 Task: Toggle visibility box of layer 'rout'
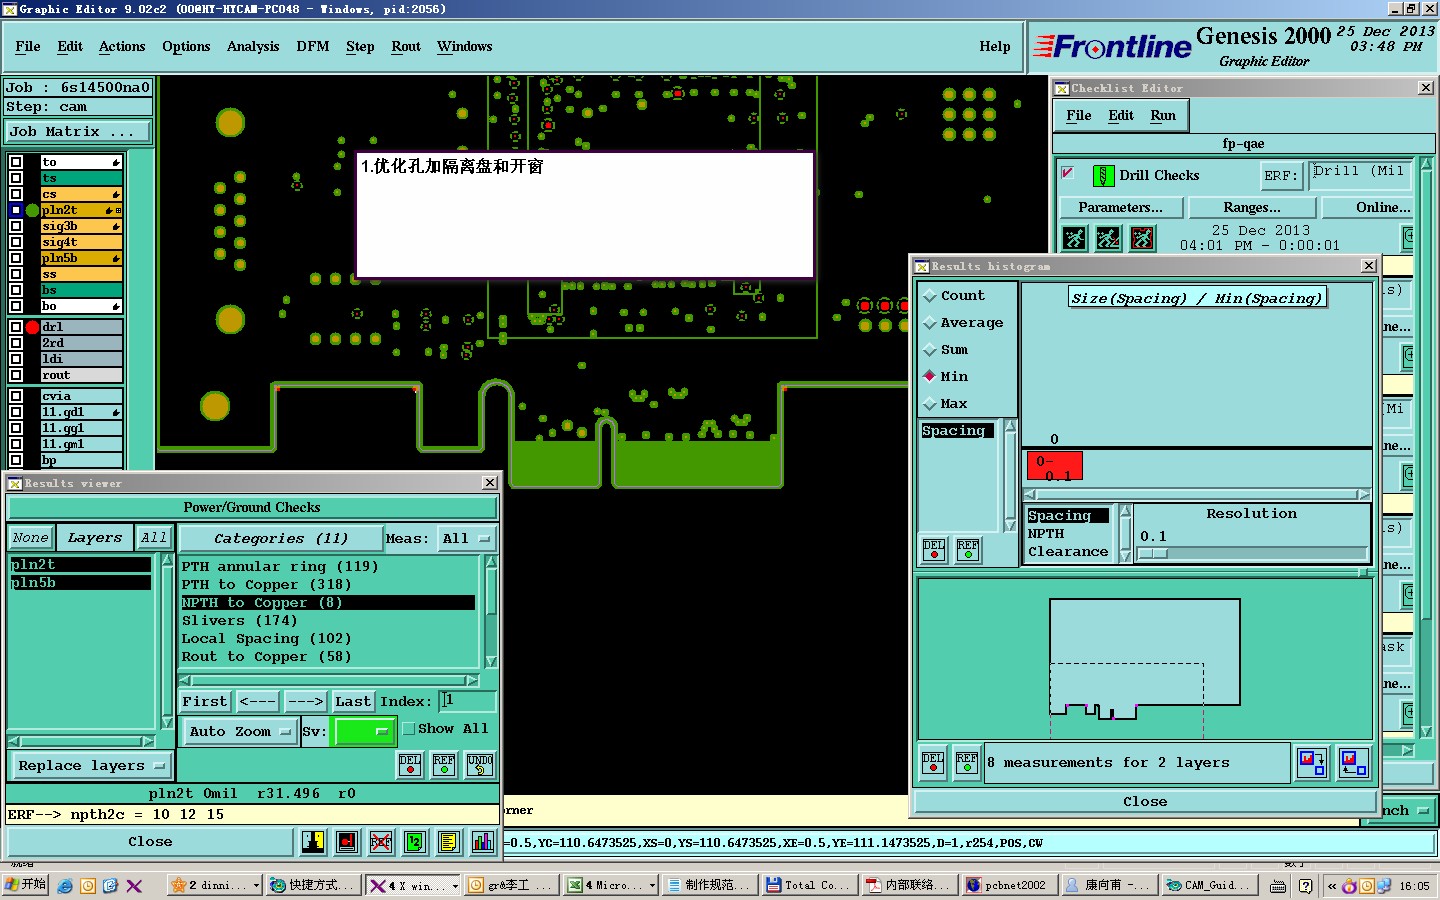click(x=16, y=375)
